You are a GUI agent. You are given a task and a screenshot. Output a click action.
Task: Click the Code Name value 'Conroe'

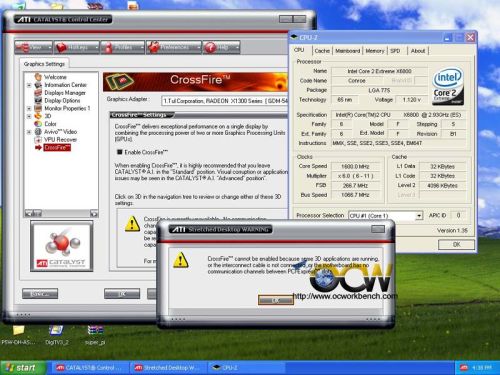tap(356, 81)
